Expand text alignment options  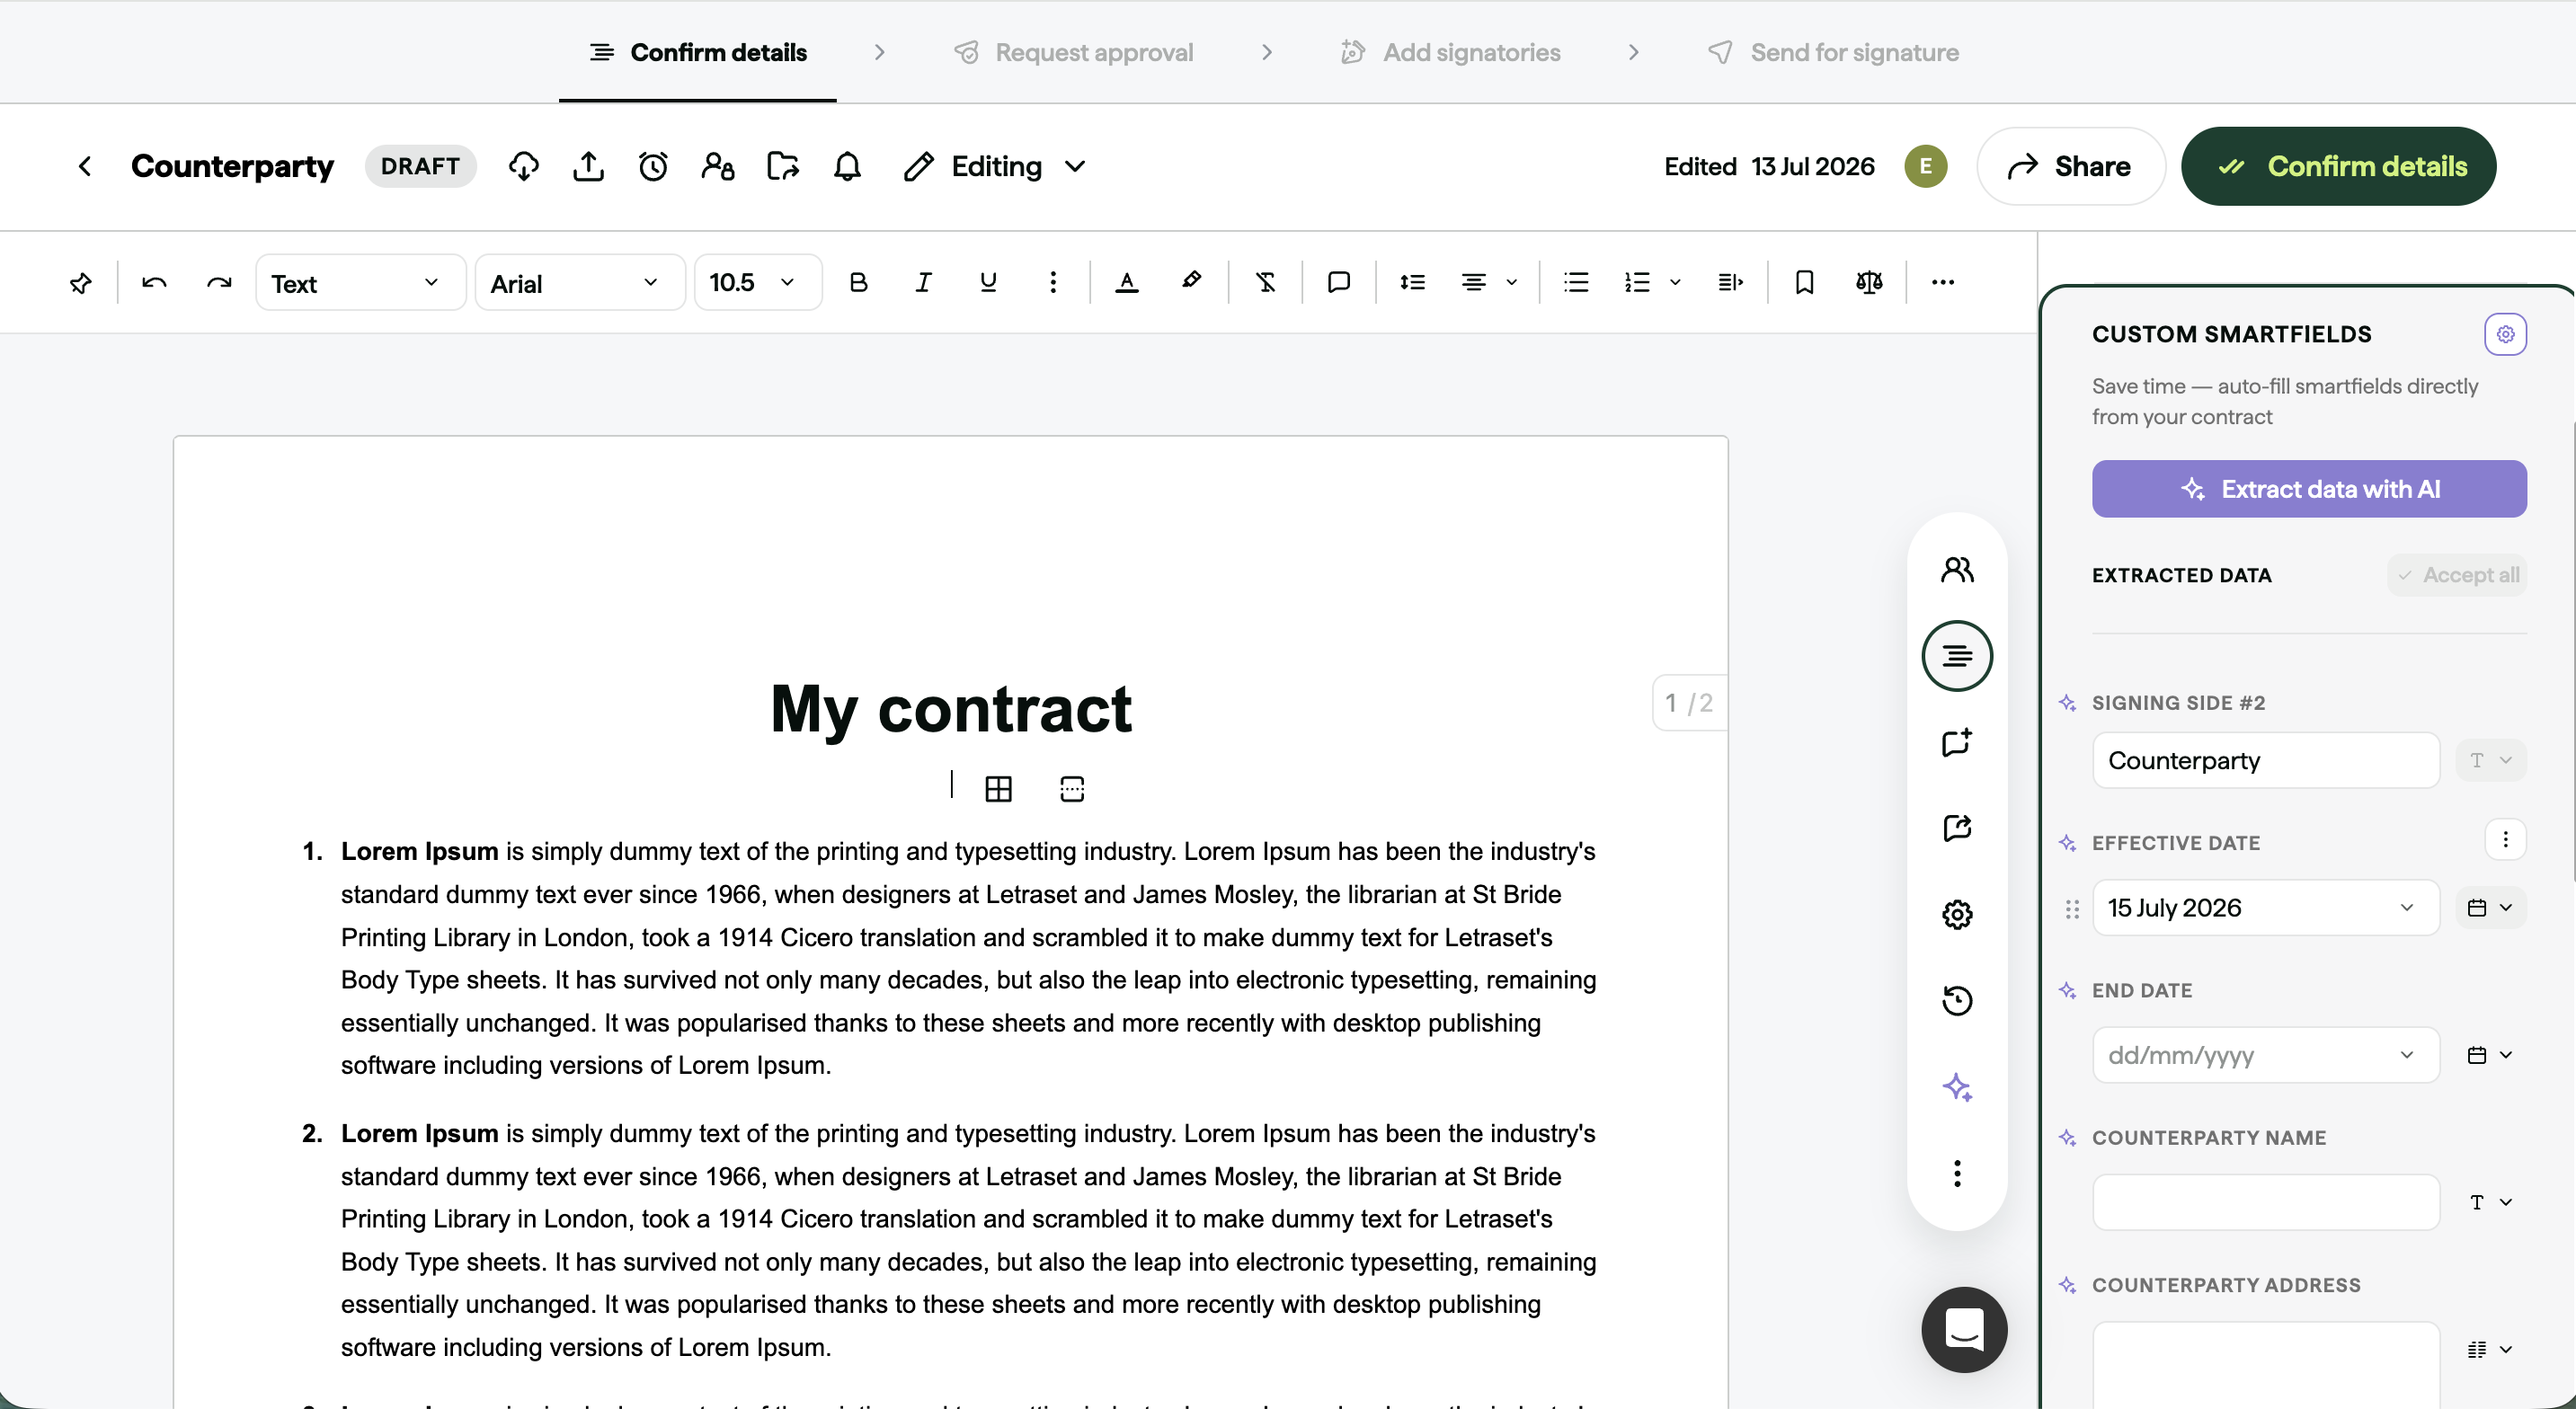point(1511,283)
